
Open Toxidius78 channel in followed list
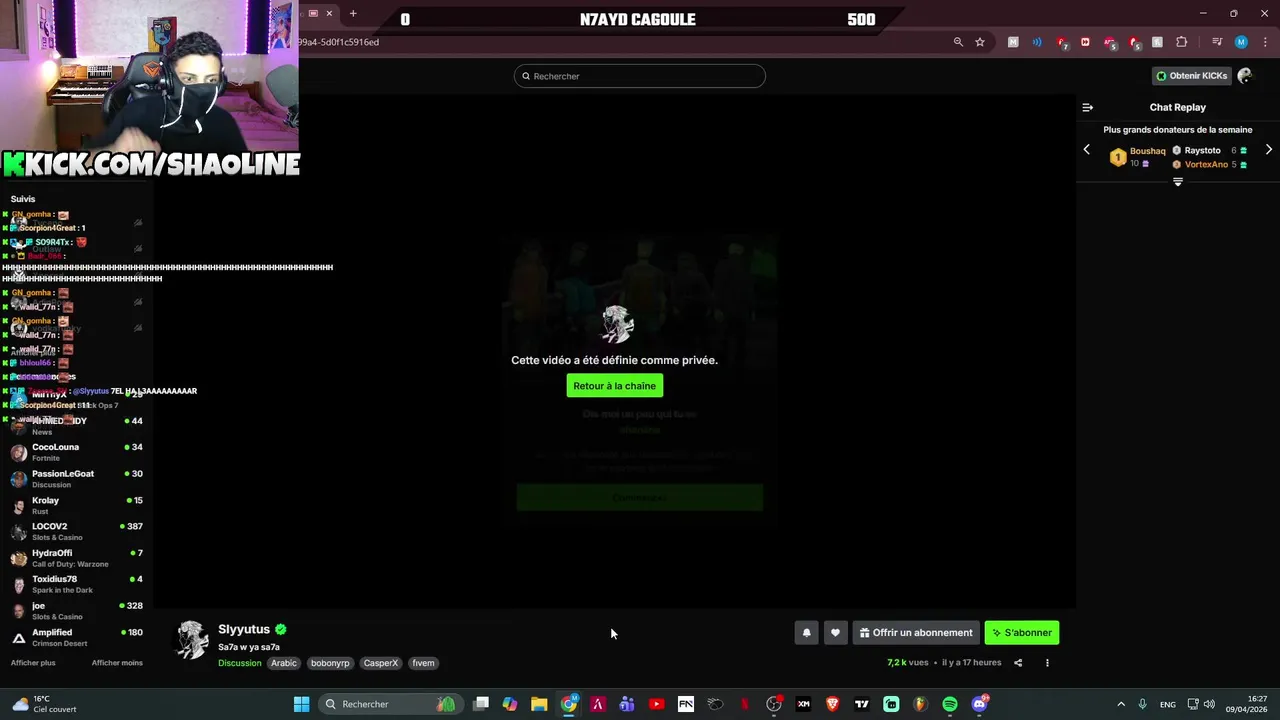(x=77, y=584)
